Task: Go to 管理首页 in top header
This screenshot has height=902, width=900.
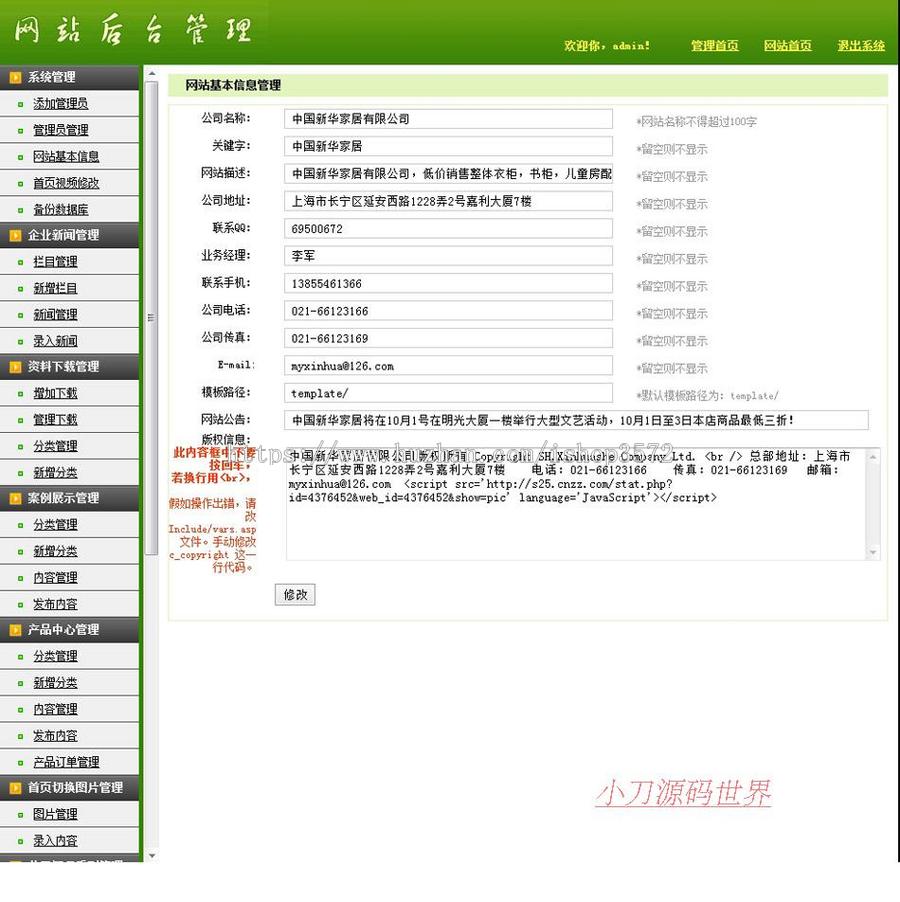Action: click(715, 45)
